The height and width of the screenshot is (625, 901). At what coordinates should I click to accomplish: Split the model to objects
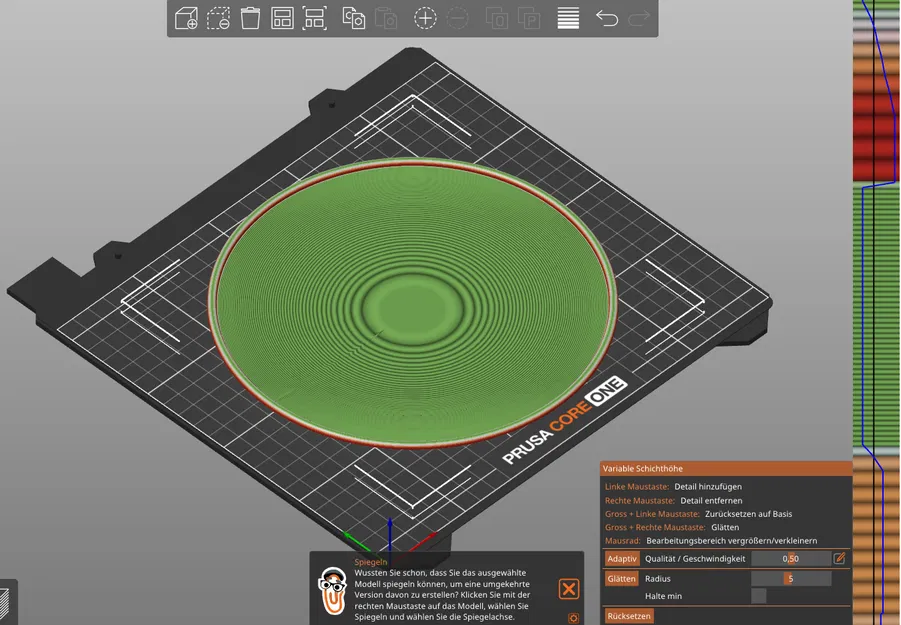[x=497, y=18]
